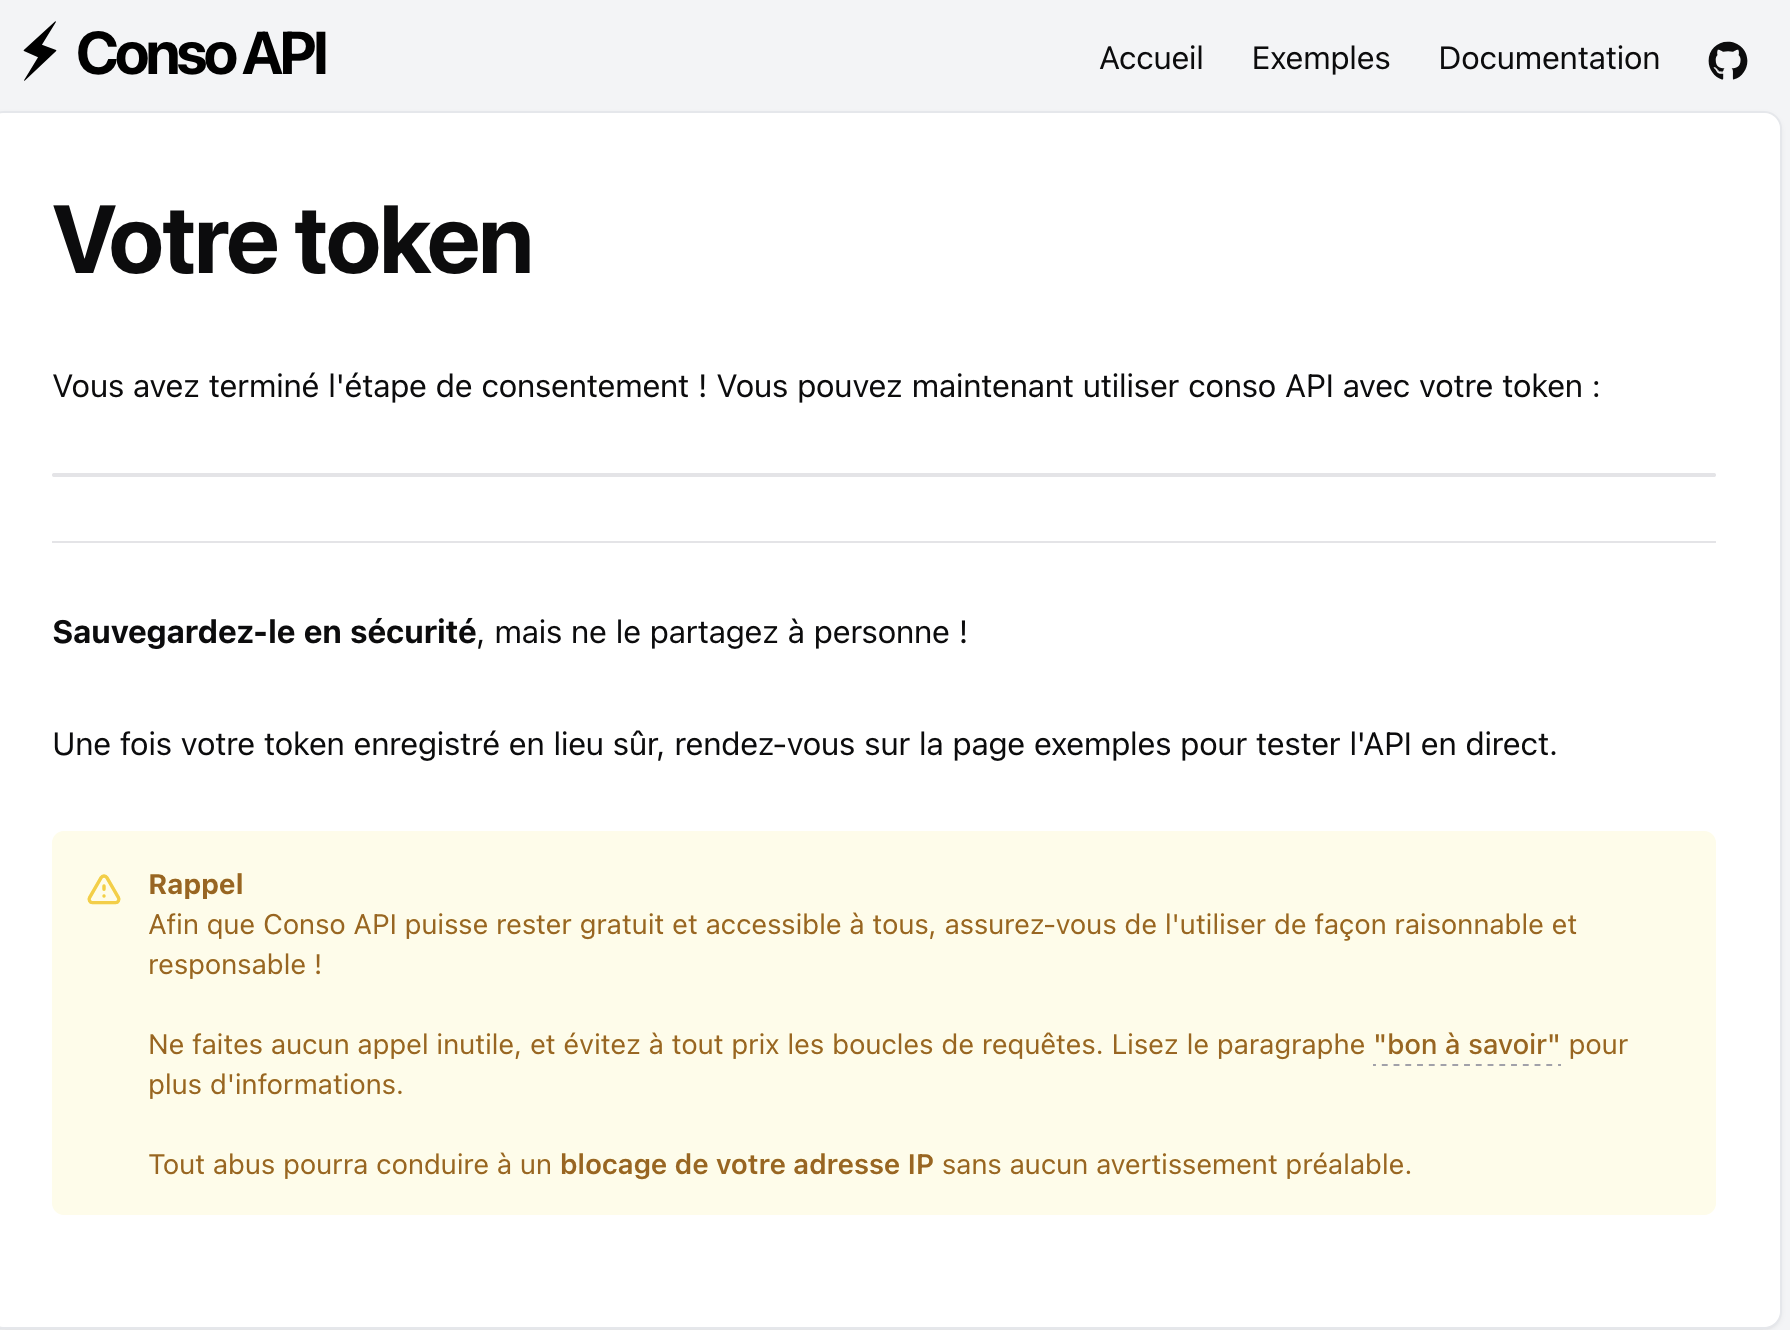Click the Conso API wordmark

pyautogui.click(x=201, y=54)
